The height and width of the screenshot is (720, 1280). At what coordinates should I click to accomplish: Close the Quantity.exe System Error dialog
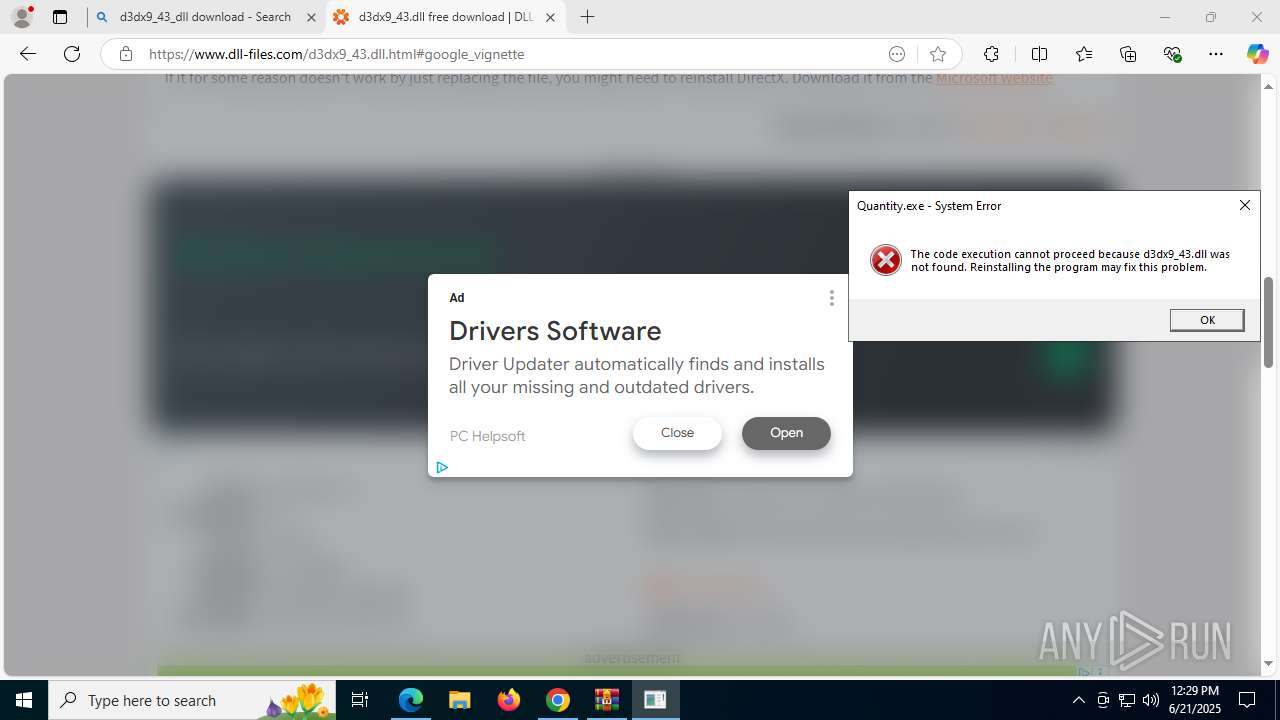(1245, 205)
